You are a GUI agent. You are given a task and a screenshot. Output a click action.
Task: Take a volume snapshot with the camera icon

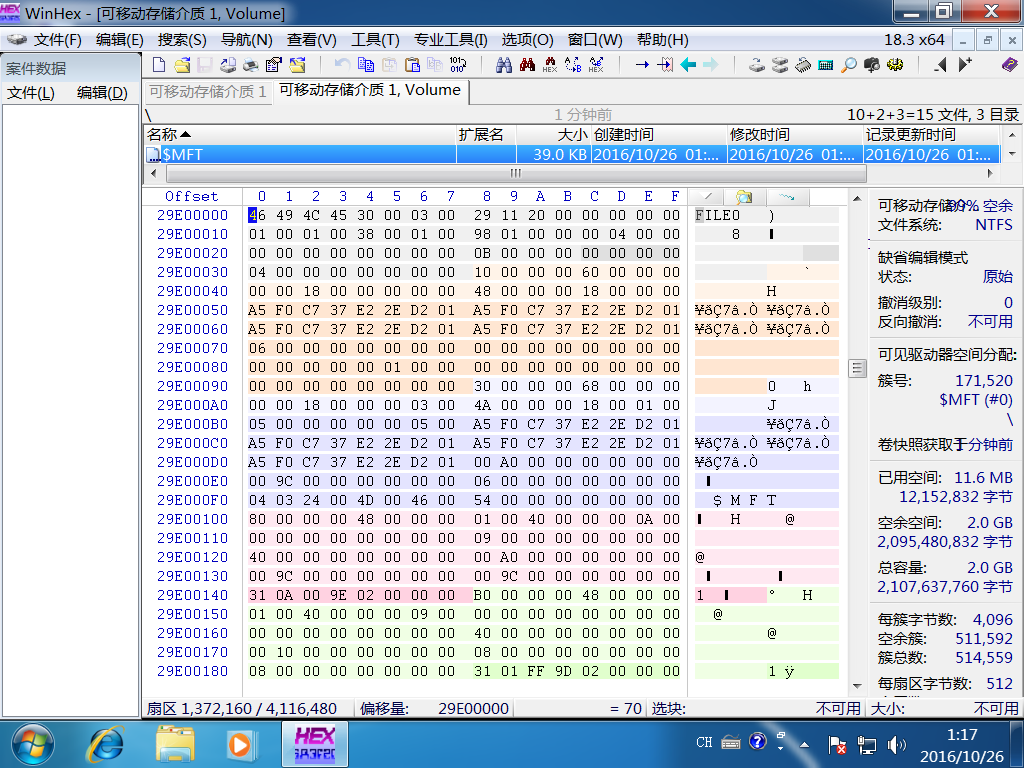tap(872, 64)
